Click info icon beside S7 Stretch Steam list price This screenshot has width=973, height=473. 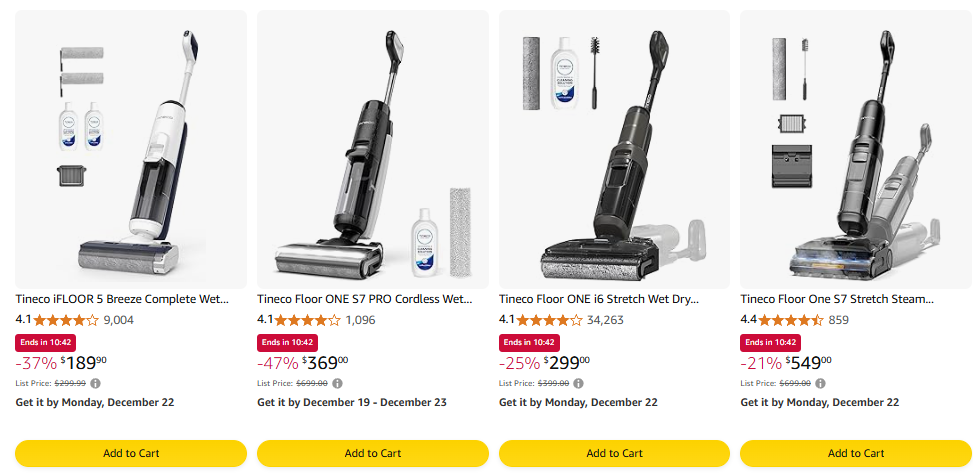tap(821, 383)
